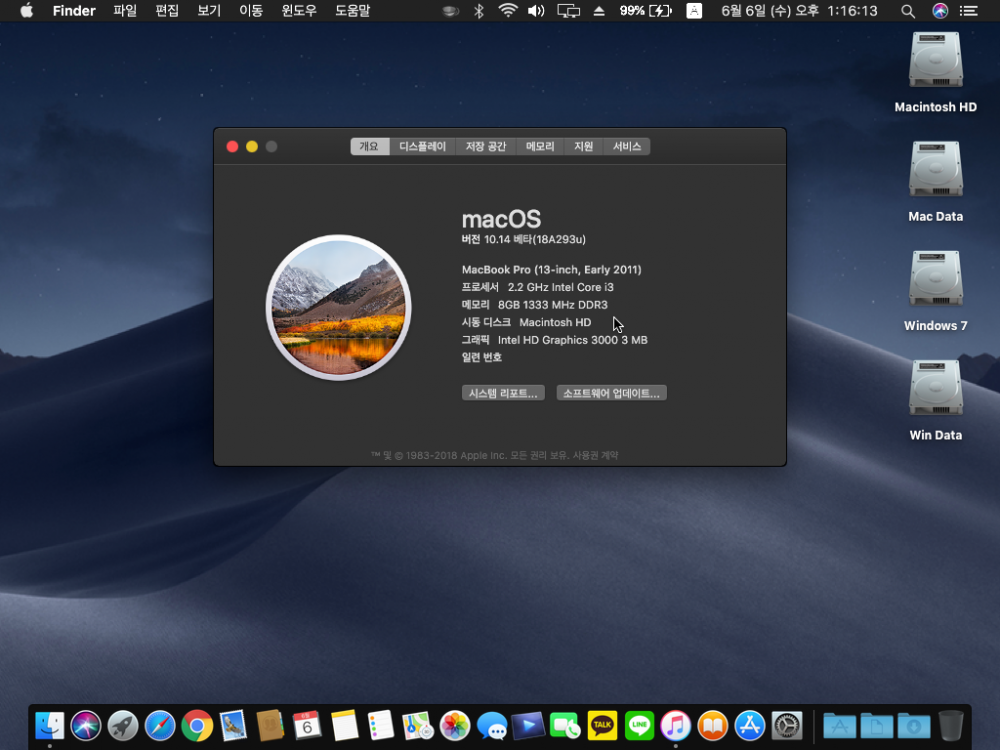Open Spotlight search in menu bar
Image resolution: width=1000 pixels, height=750 pixels.
908,11
